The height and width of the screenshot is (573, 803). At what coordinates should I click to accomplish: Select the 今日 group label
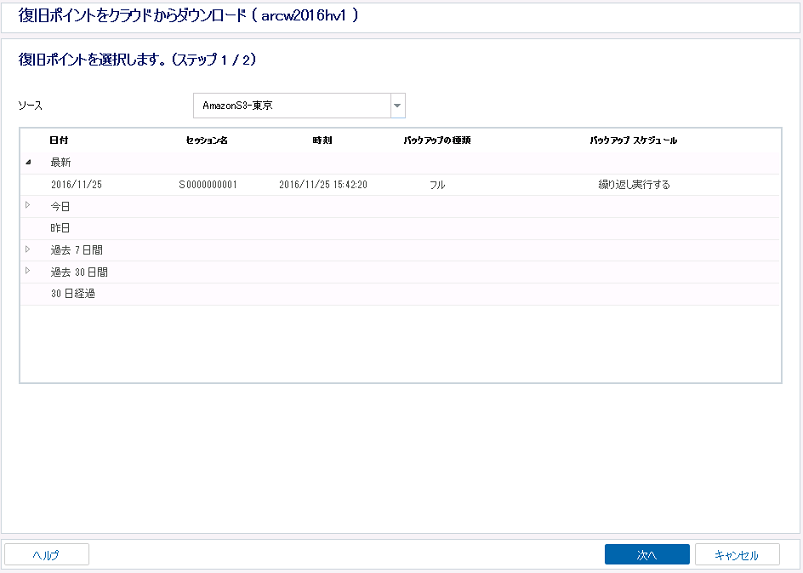[60, 206]
